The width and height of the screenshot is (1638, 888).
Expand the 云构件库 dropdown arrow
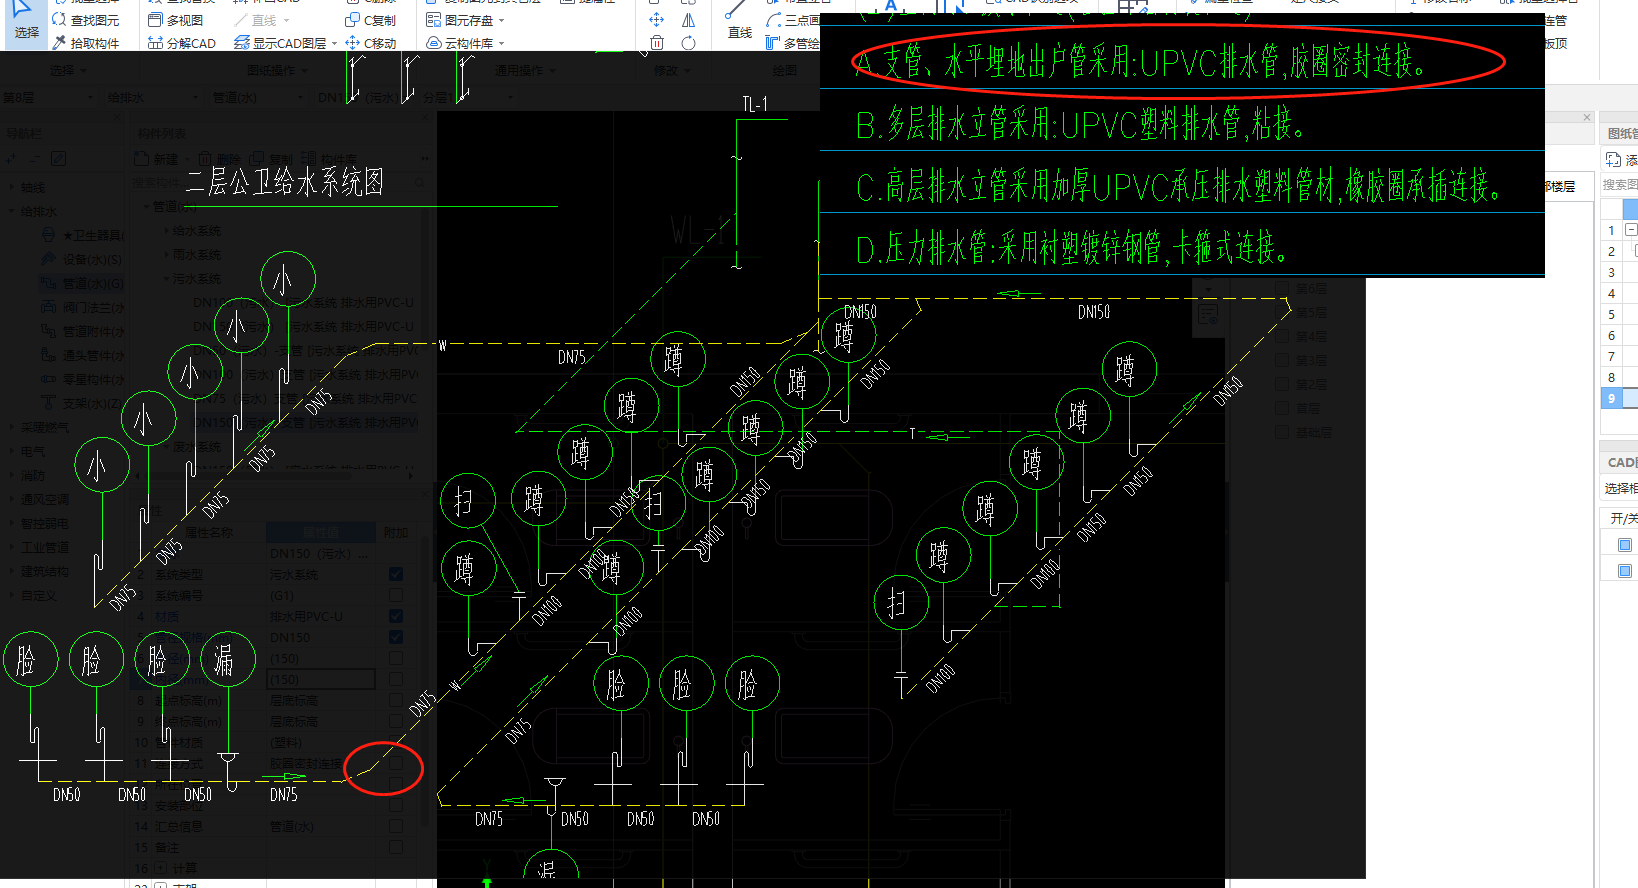pos(501,43)
